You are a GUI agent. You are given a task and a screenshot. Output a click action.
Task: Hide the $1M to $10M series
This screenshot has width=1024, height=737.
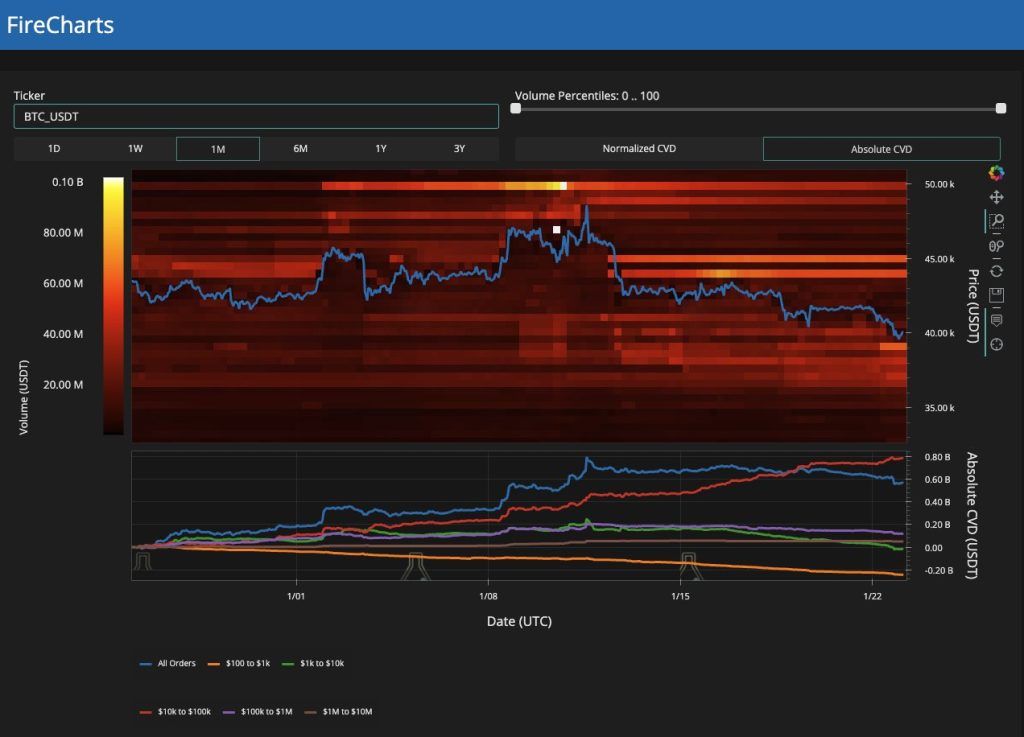click(x=347, y=711)
